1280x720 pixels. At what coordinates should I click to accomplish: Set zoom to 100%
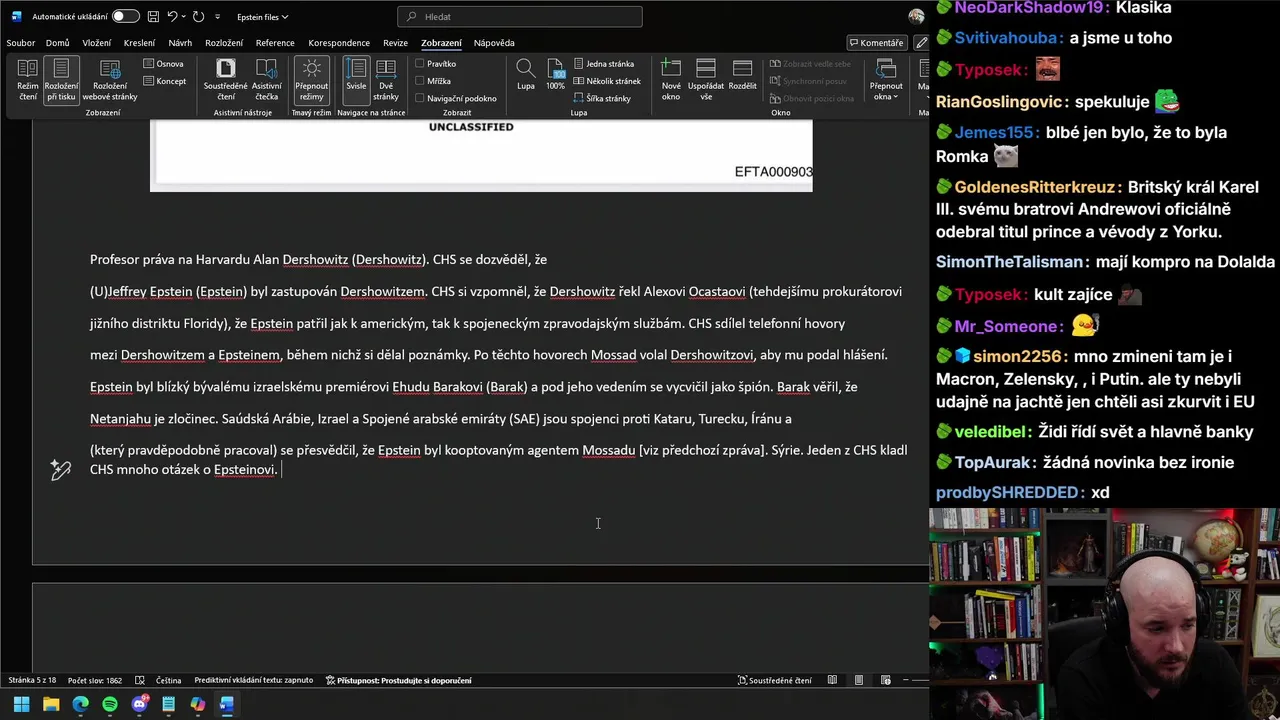click(x=556, y=76)
